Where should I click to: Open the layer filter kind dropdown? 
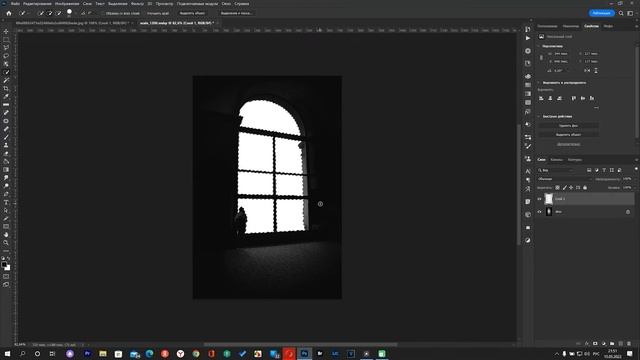pyautogui.click(x=556, y=170)
